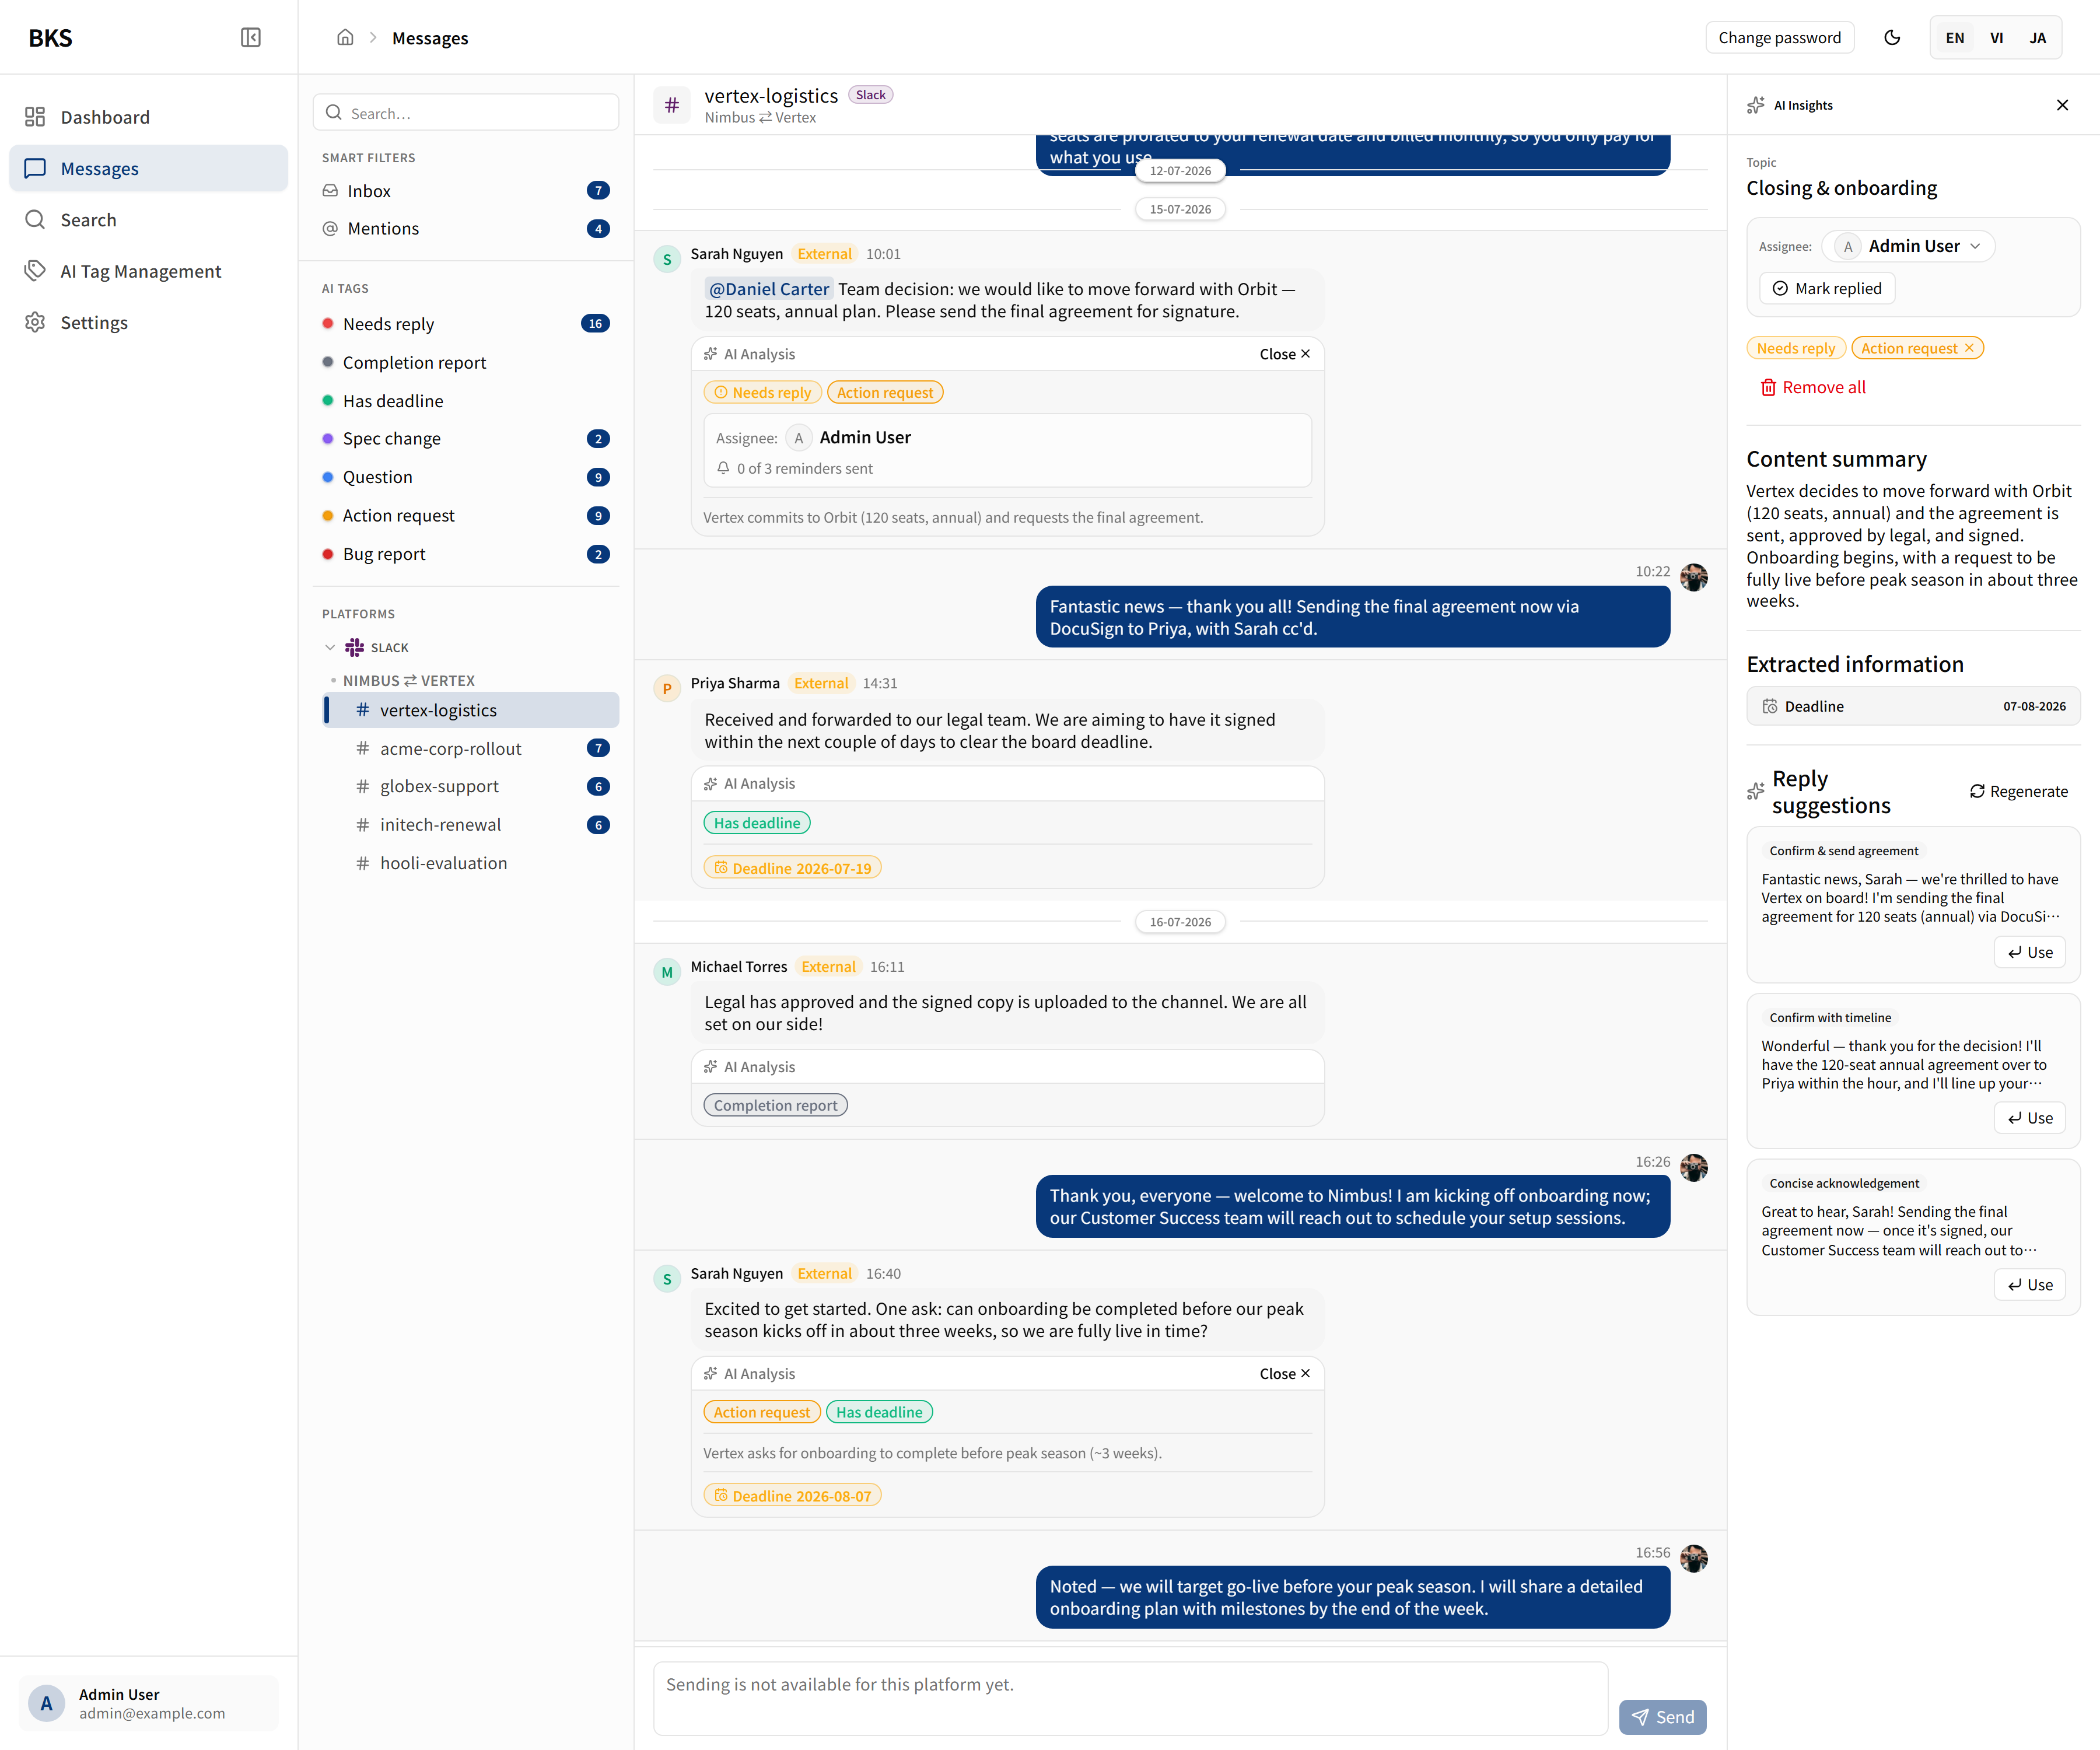Click sender avatar on 10:22 reply
Image resolution: width=2100 pixels, height=1750 pixels.
[1694, 578]
